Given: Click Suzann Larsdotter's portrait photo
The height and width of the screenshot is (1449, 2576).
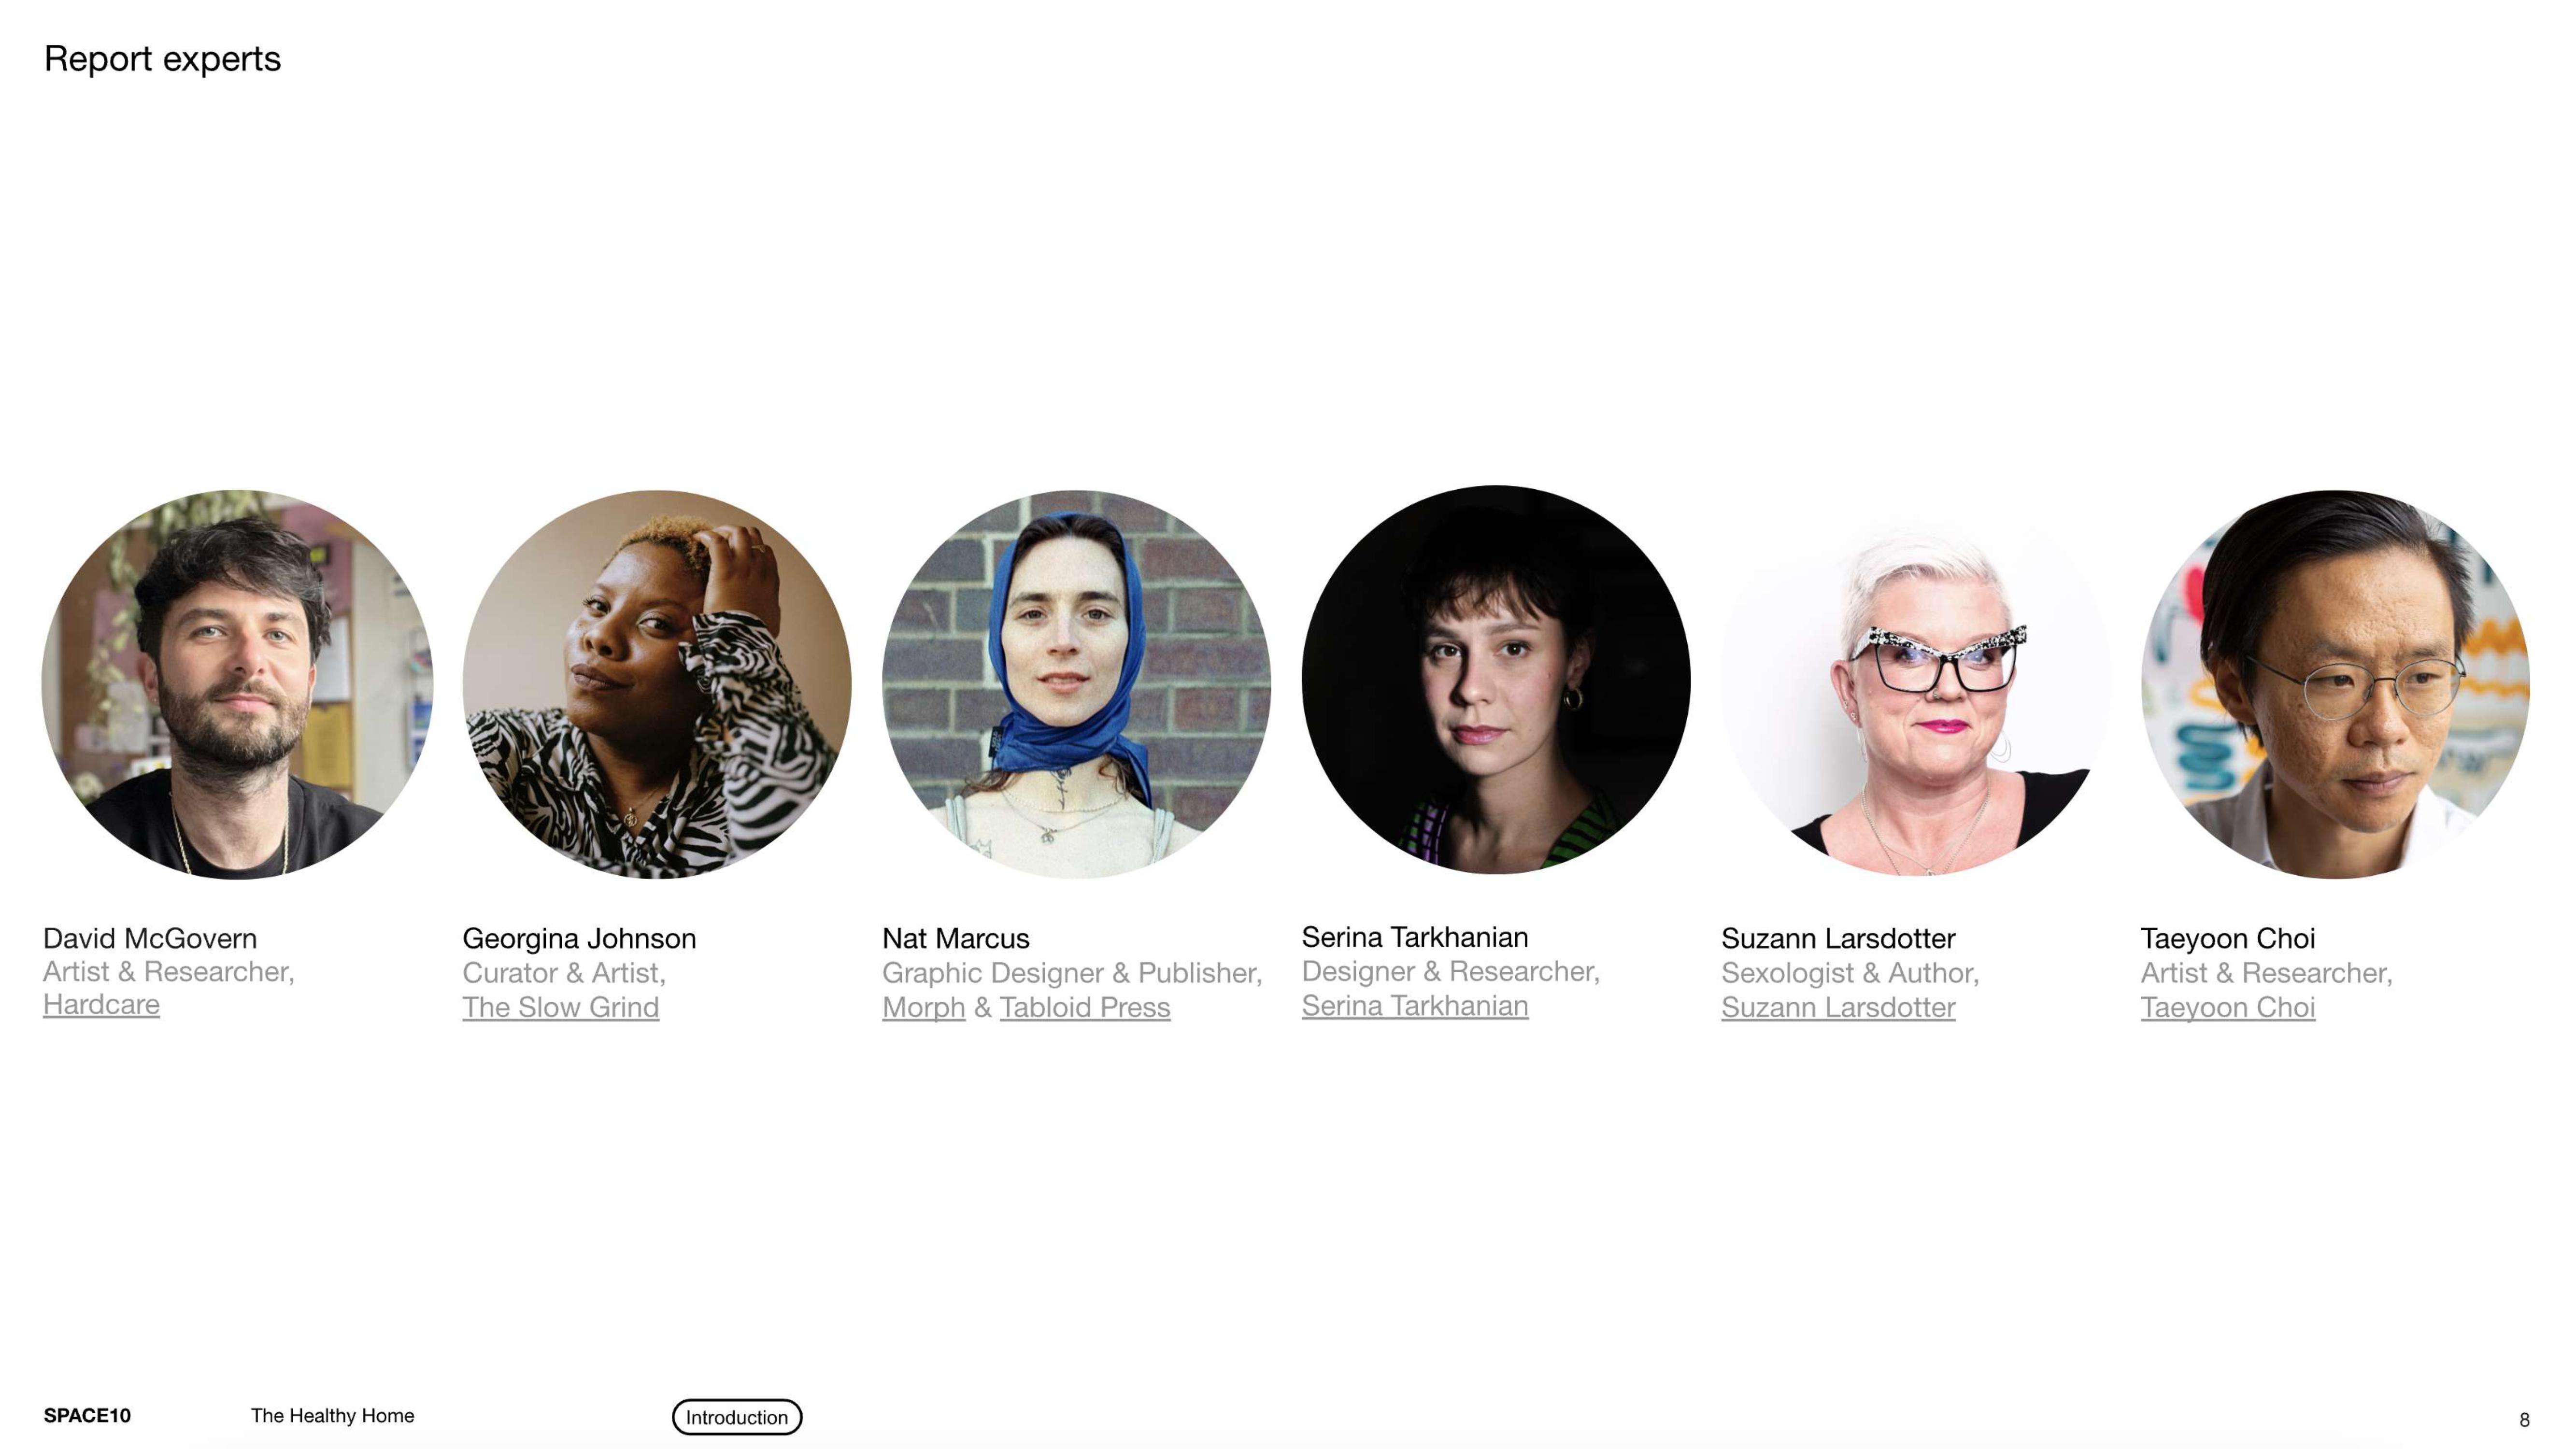Looking at the screenshot, I should (1916, 684).
